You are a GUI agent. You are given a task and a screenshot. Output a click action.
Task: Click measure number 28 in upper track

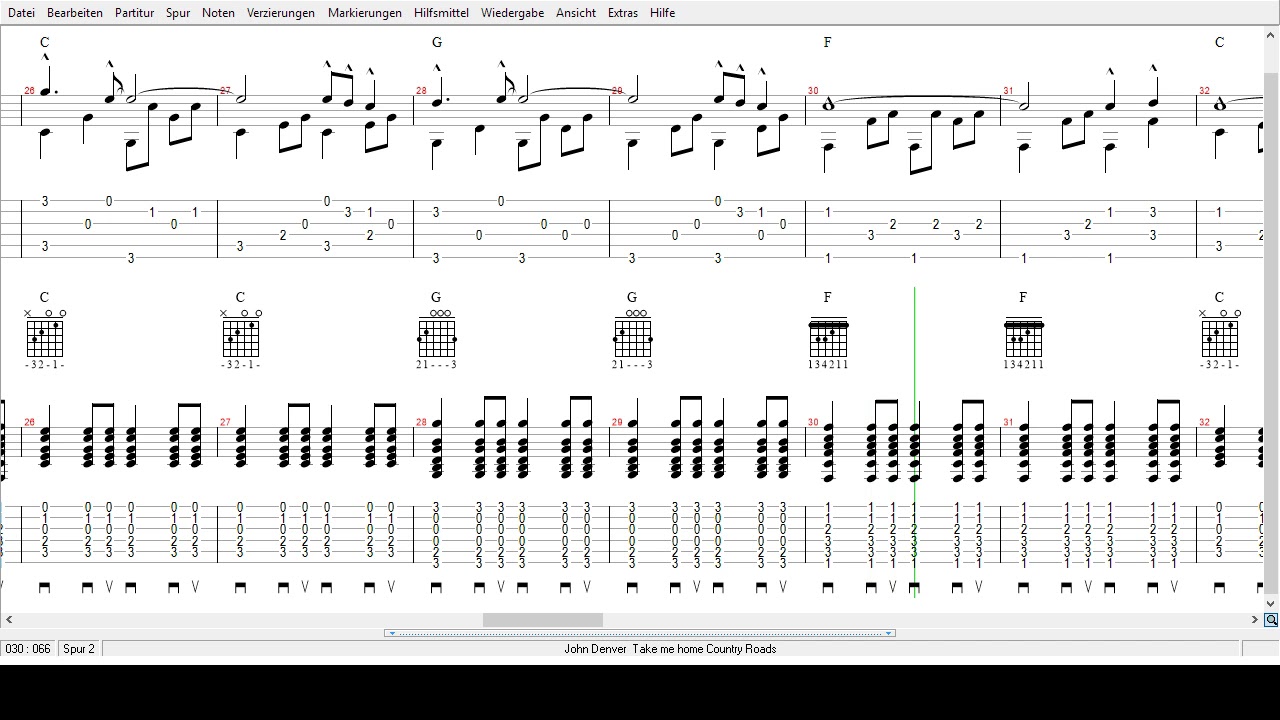click(421, 91)
